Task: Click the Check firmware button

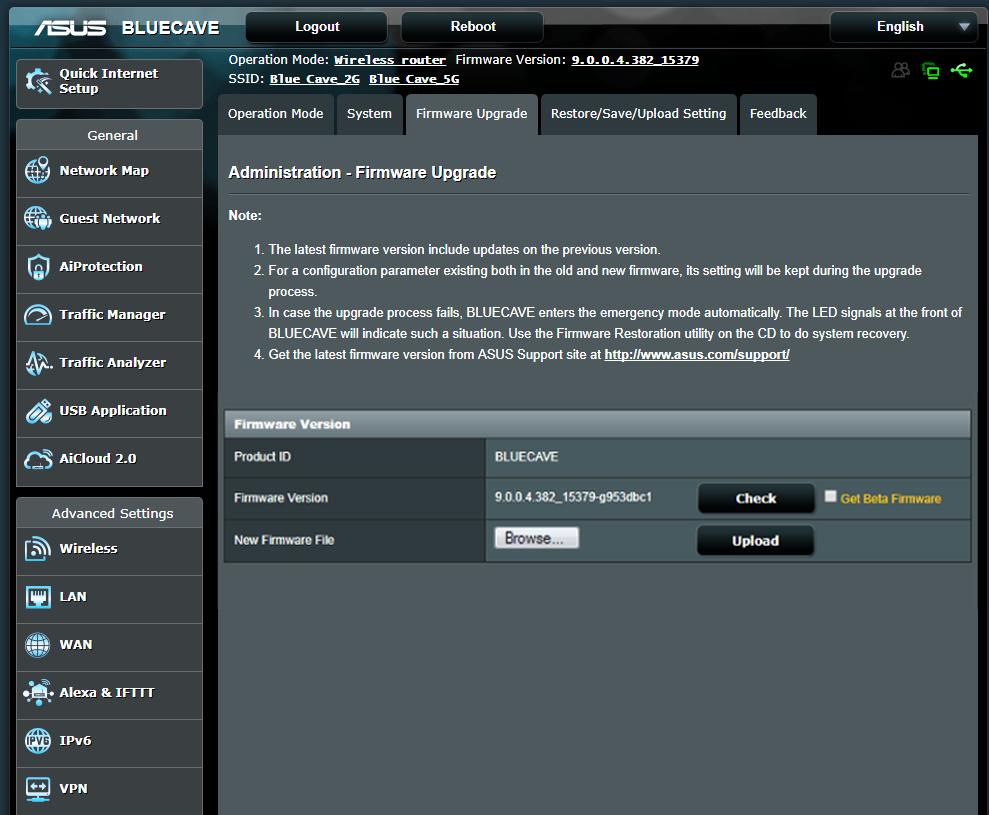Action: click(756, 498)
